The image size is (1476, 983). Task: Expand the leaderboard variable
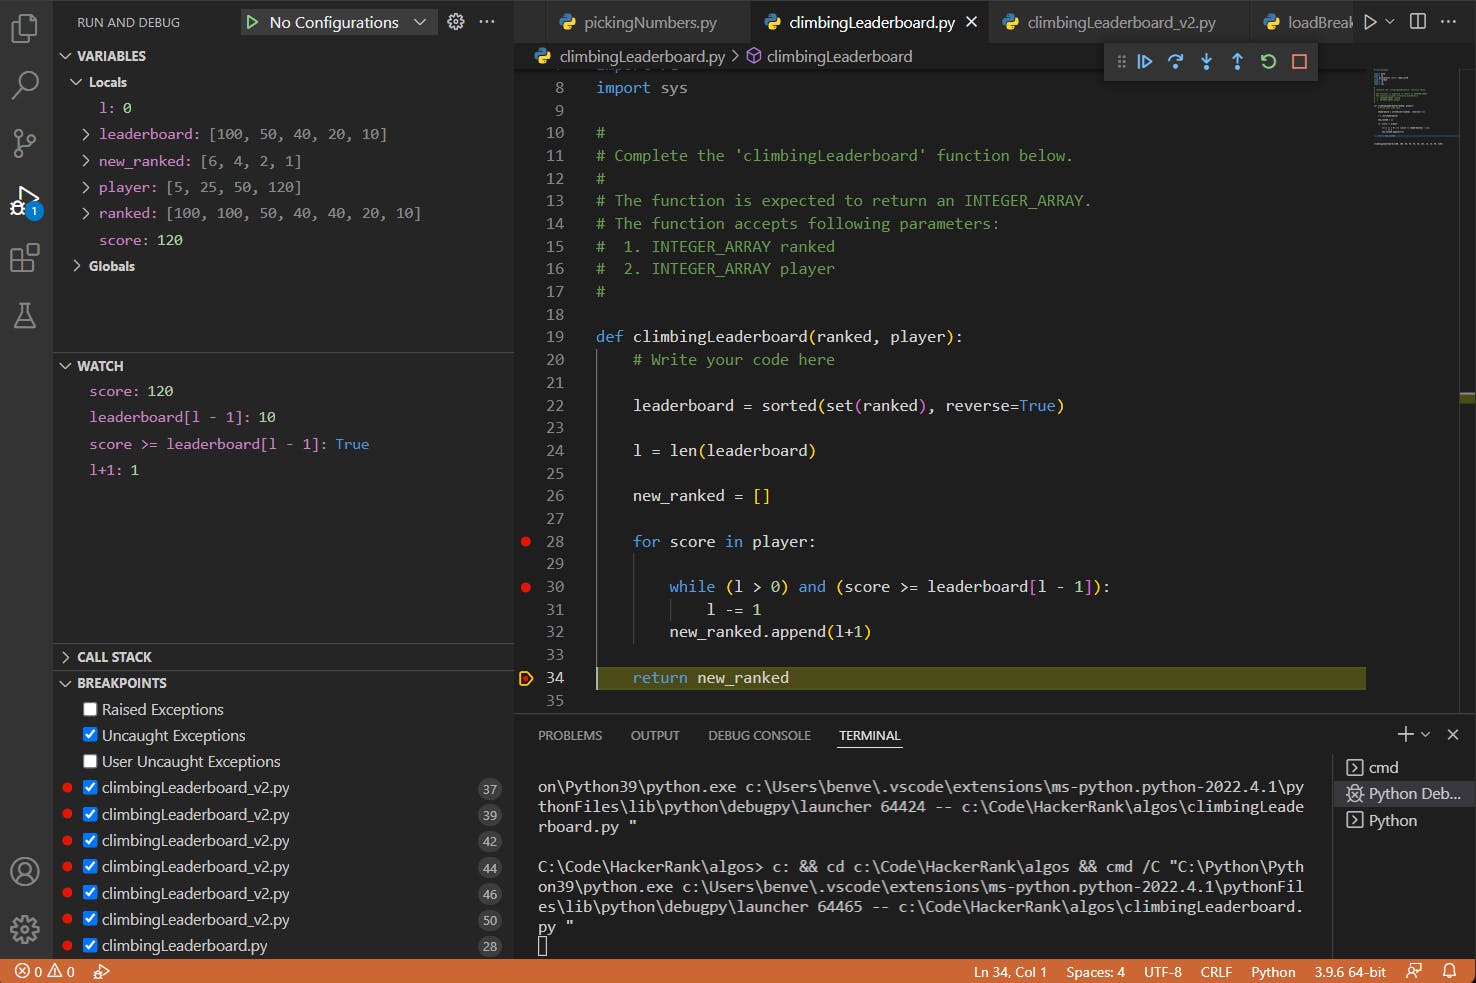coord(85,134)
